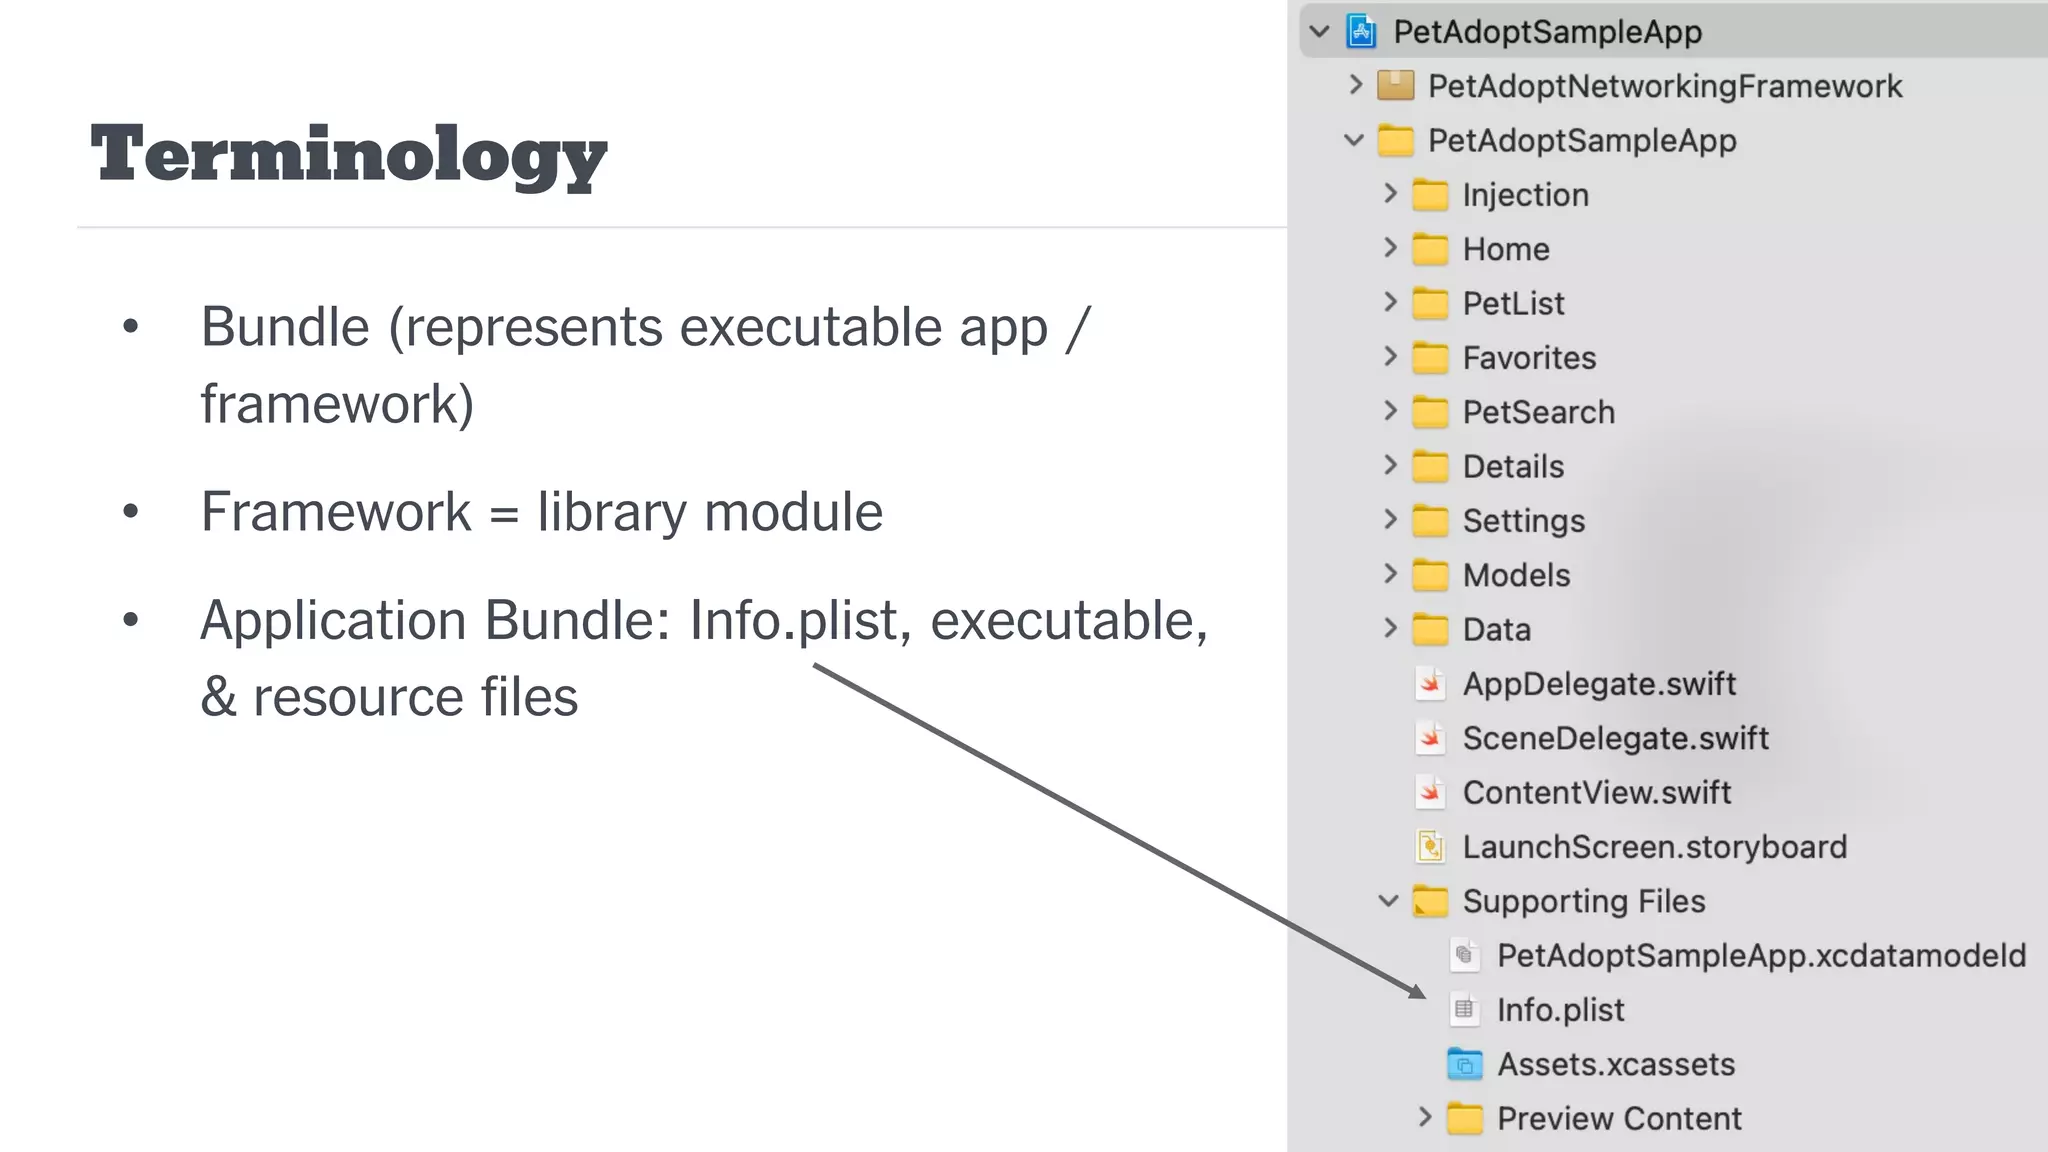Collapse the PetAdoptSampleApp project root

(x=1320, y=31)
